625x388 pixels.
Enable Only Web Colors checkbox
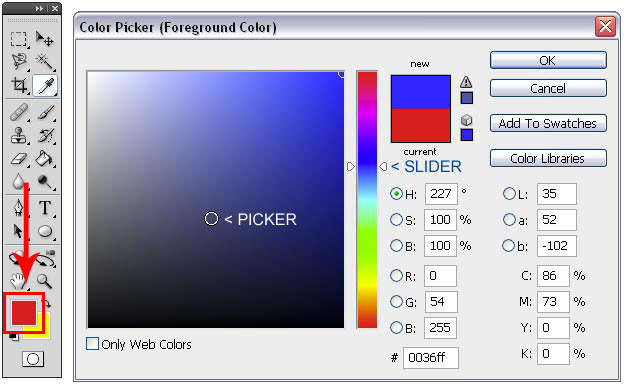[92, 344]
